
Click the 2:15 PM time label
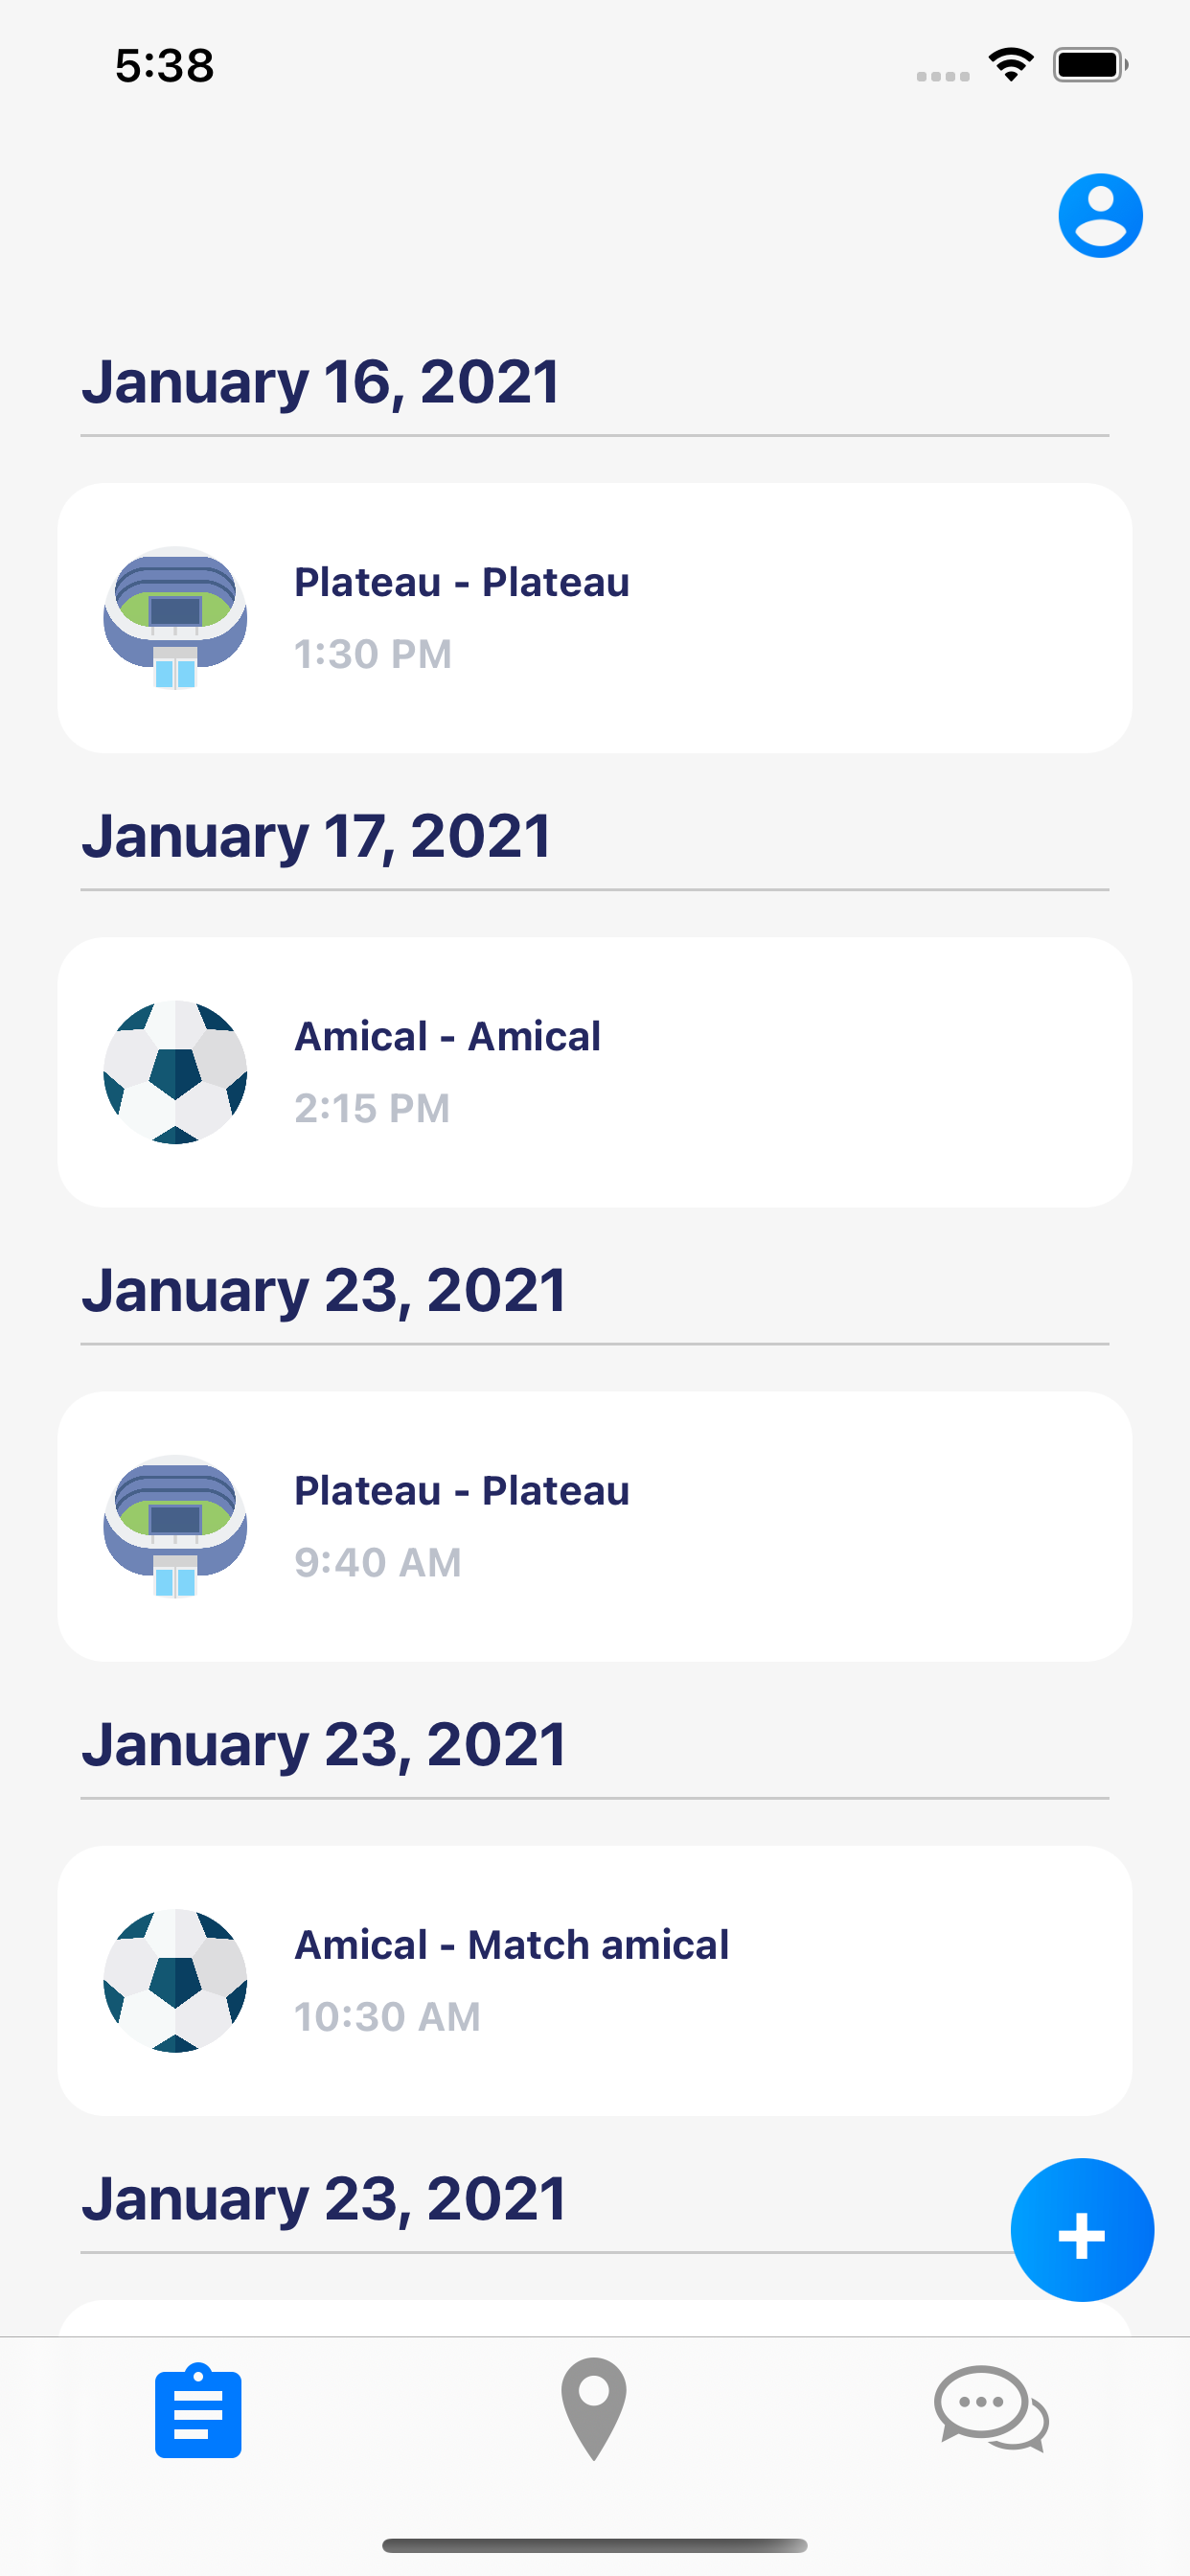372,1108
